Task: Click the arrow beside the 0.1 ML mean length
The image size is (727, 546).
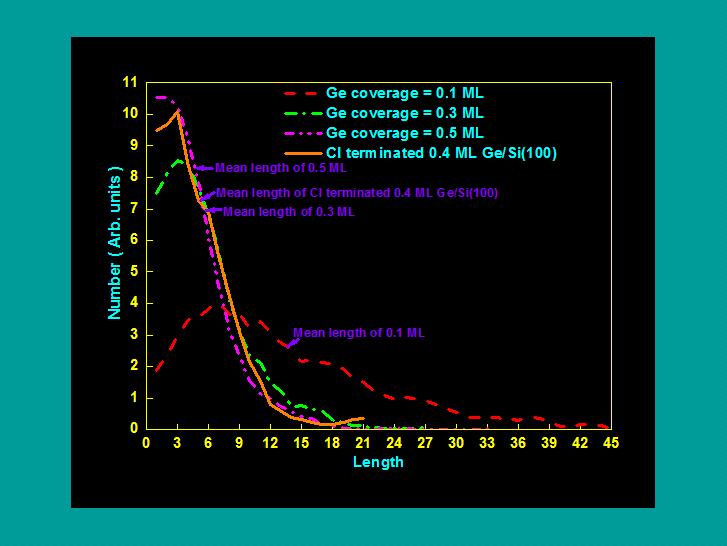Action: coord(292,342)
